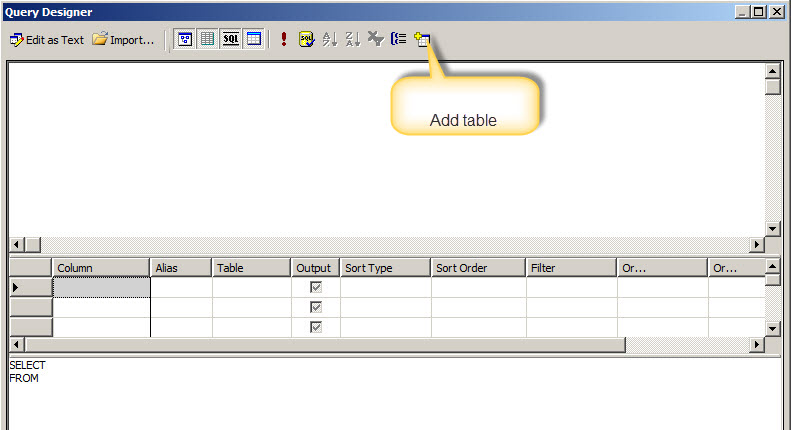Select the Filter column header
Viewport: 791px width, 430px height.
(571, 268)
